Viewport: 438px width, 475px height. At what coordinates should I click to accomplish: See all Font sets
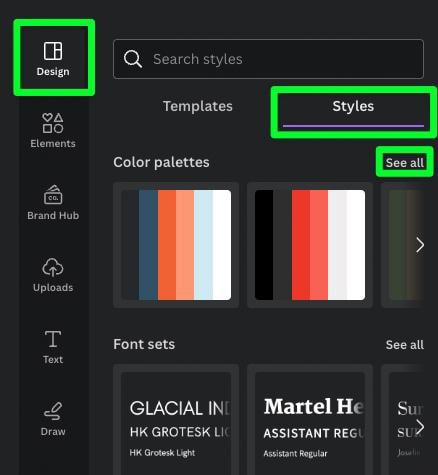[405, 345]
